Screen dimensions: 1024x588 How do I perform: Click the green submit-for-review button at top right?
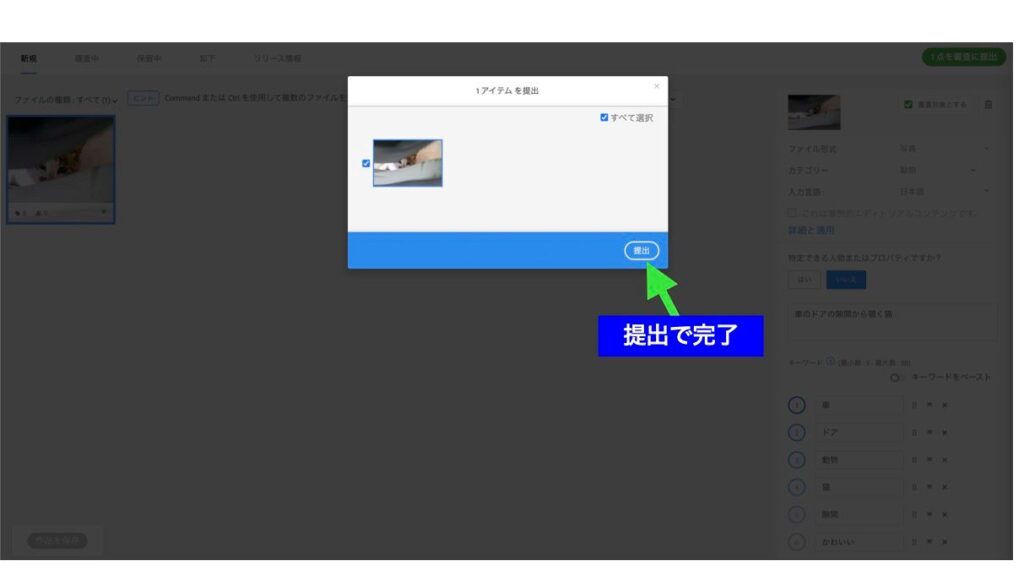pos(964,57)
